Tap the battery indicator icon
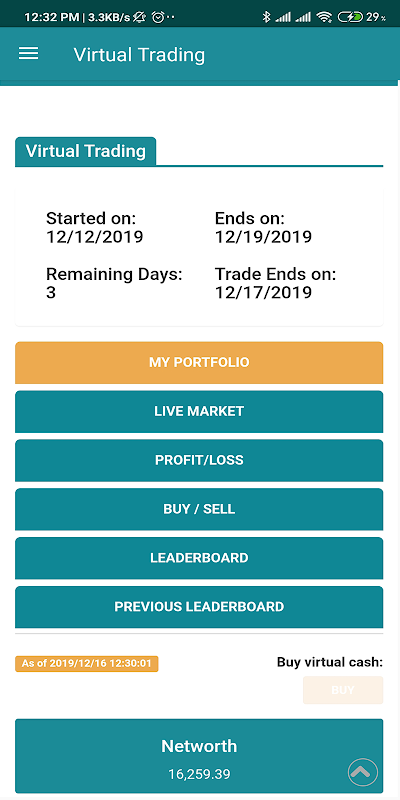The image size is (400, 800). [x=351, y=17]
